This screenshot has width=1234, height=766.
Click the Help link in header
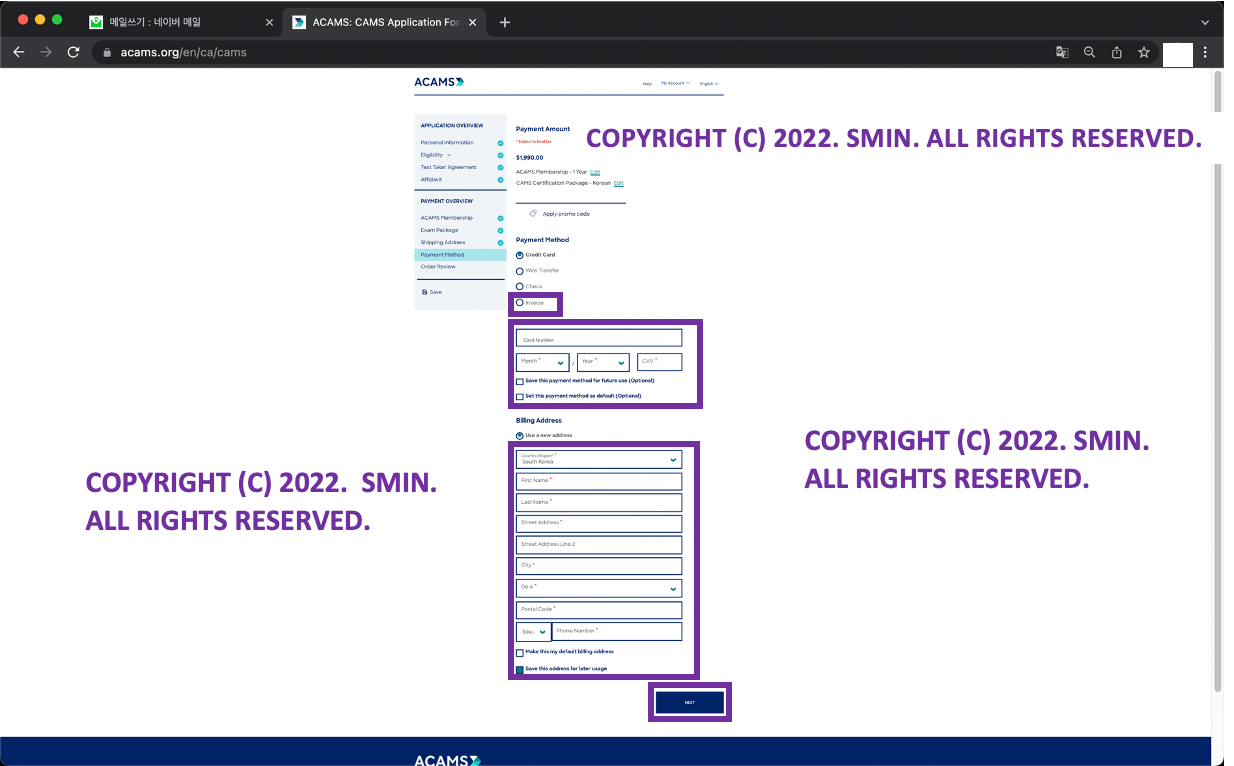tap(647, 84)
